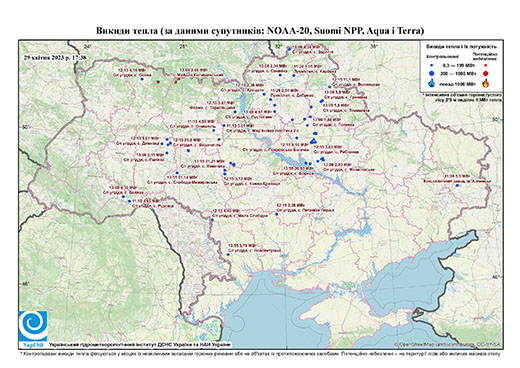Screen dimensions: 520x368
Task: Click the institute name caption beside the logo
Action: tap(139, 344)
